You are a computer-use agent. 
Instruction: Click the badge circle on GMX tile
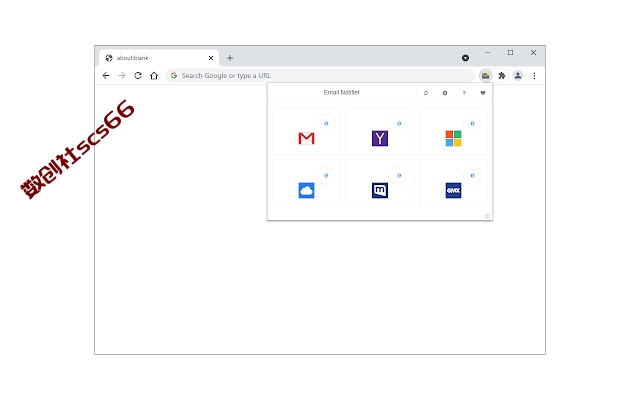(x=472, y=176)
